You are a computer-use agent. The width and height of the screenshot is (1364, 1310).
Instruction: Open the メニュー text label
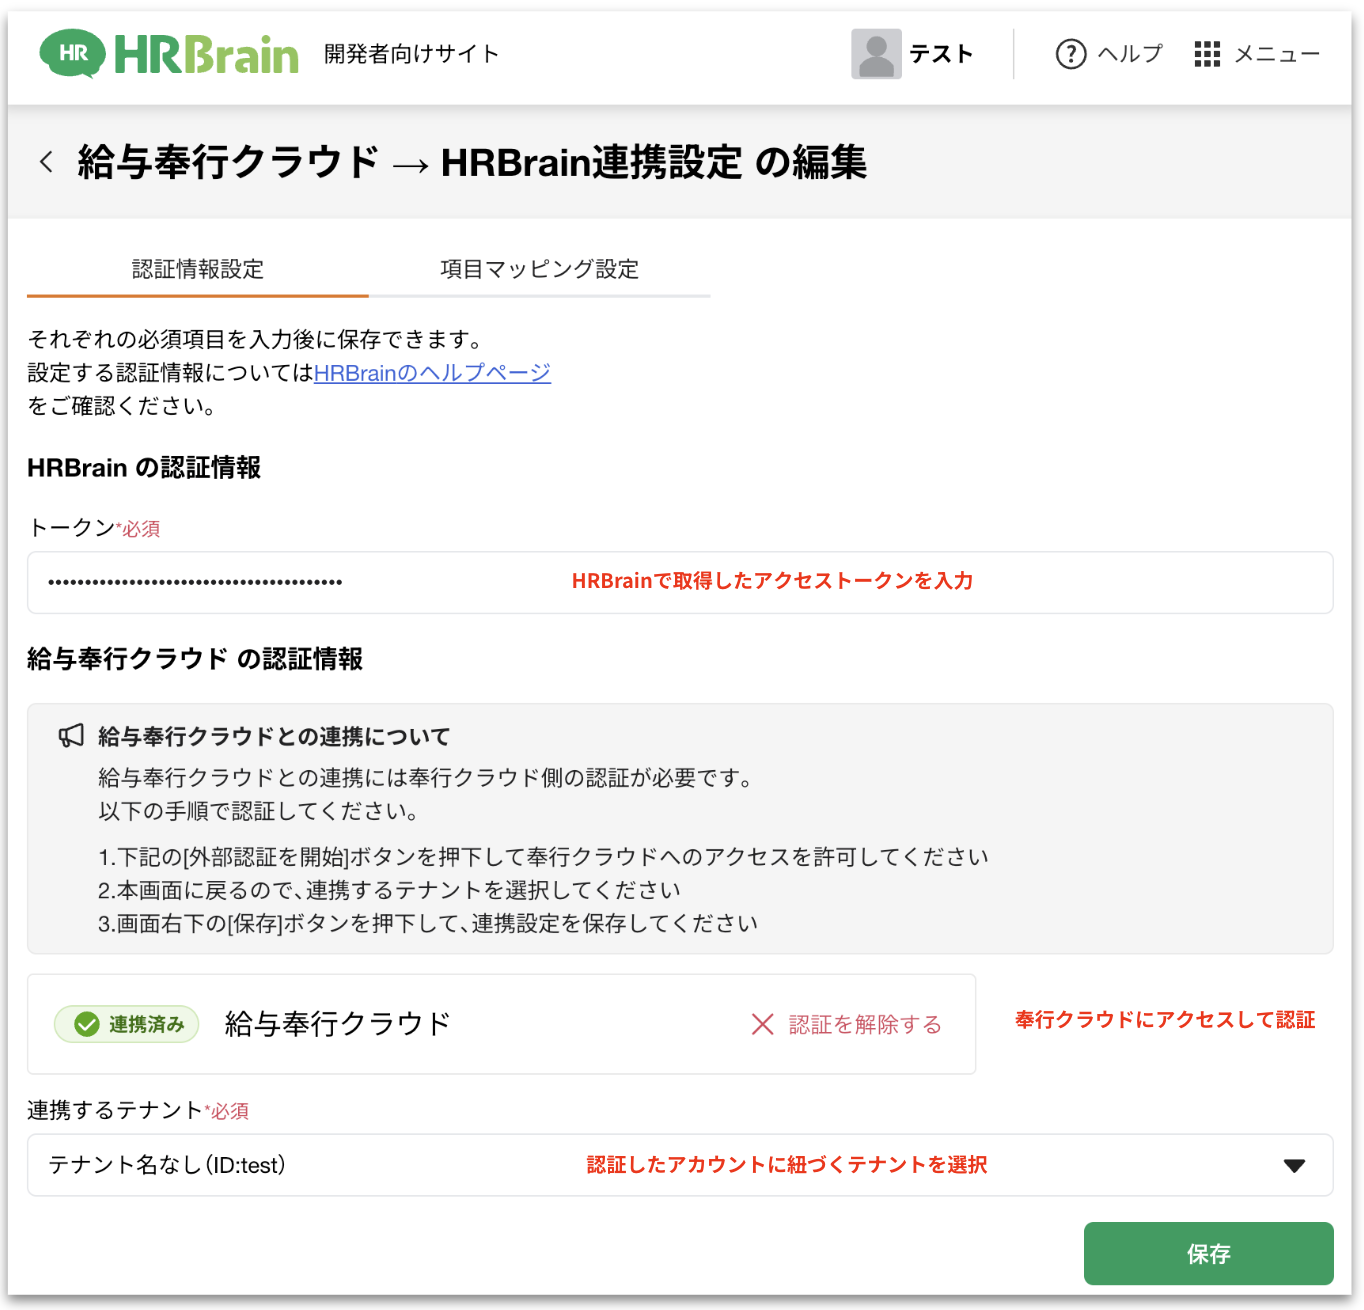point(1277,54)
